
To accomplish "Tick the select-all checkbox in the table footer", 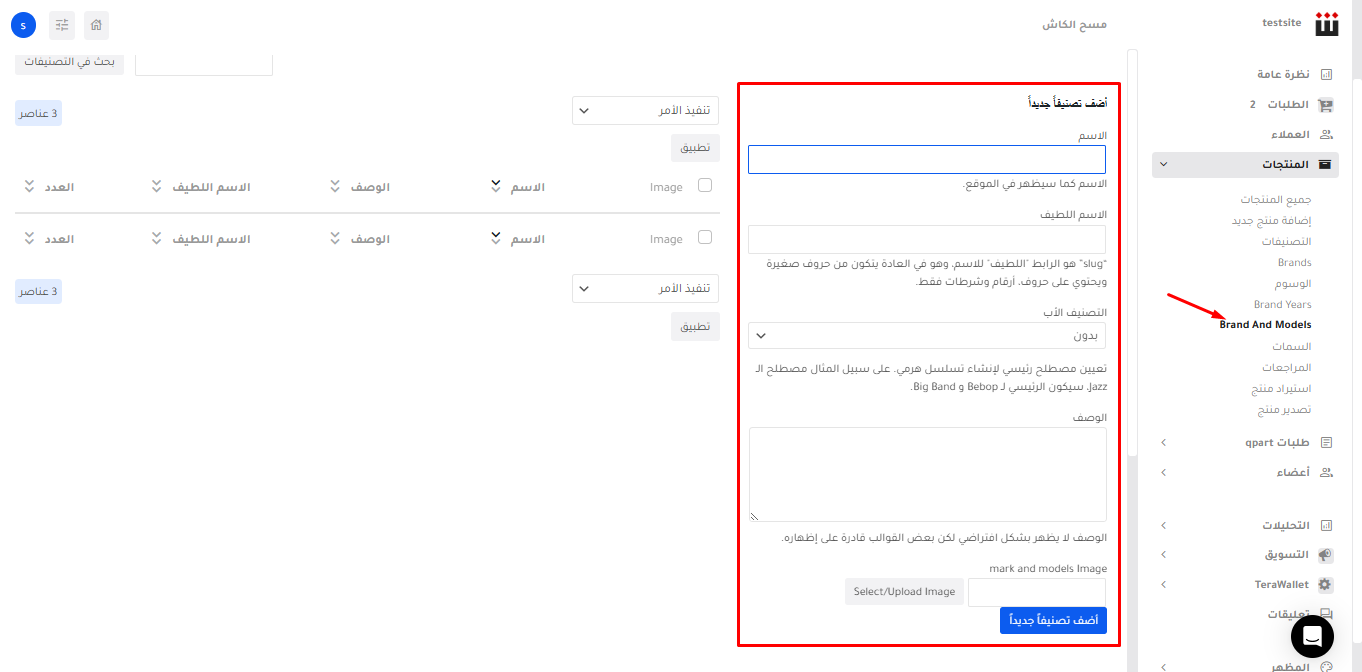I will coord(705,237).
